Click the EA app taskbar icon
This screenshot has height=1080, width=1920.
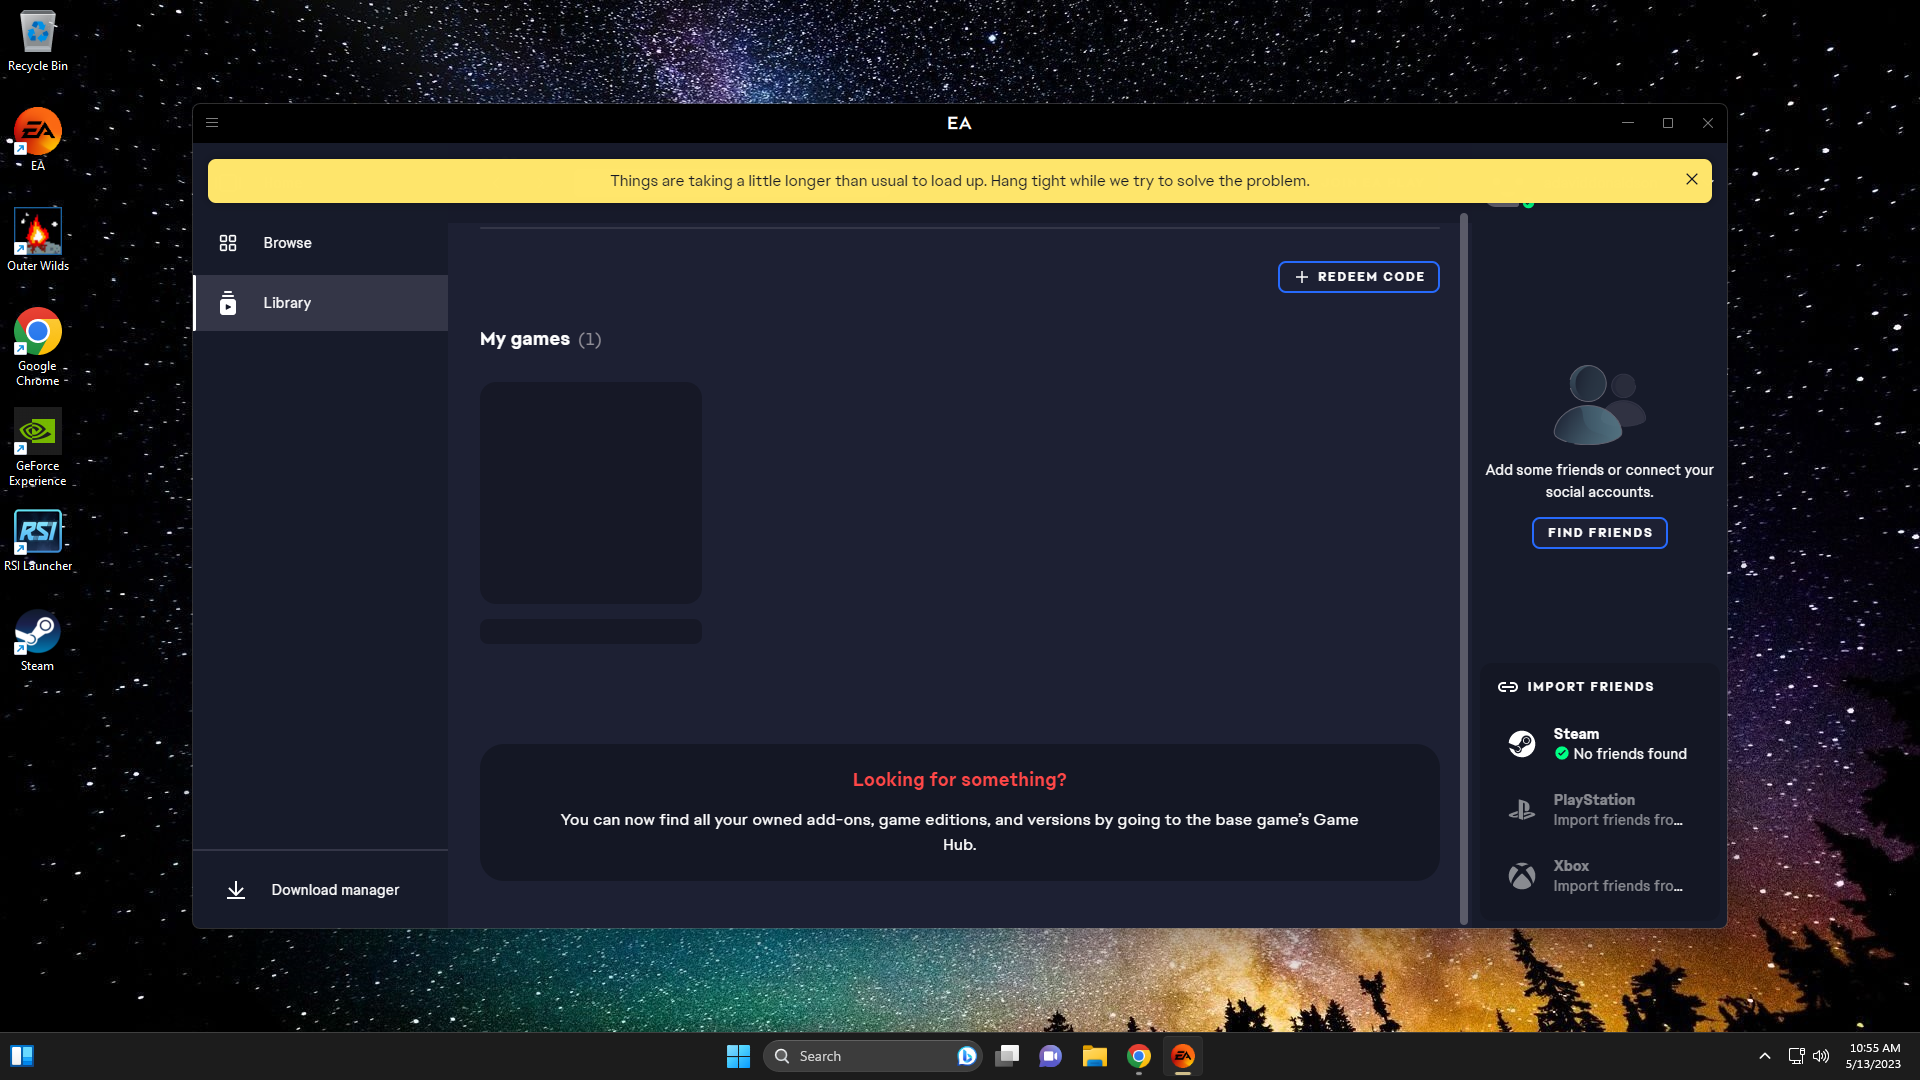click(1183, 1056)
